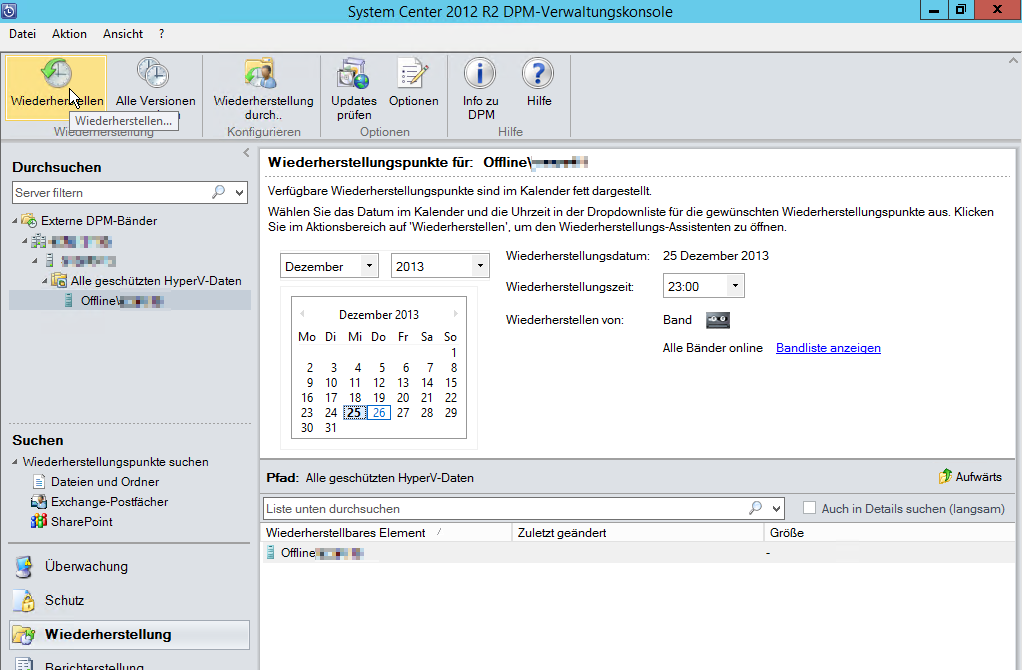The width and height of the screenshot is (1022, 670).
Task: Enable Auch in Details suchen checkbox
Action: click(x=810, y=508)
